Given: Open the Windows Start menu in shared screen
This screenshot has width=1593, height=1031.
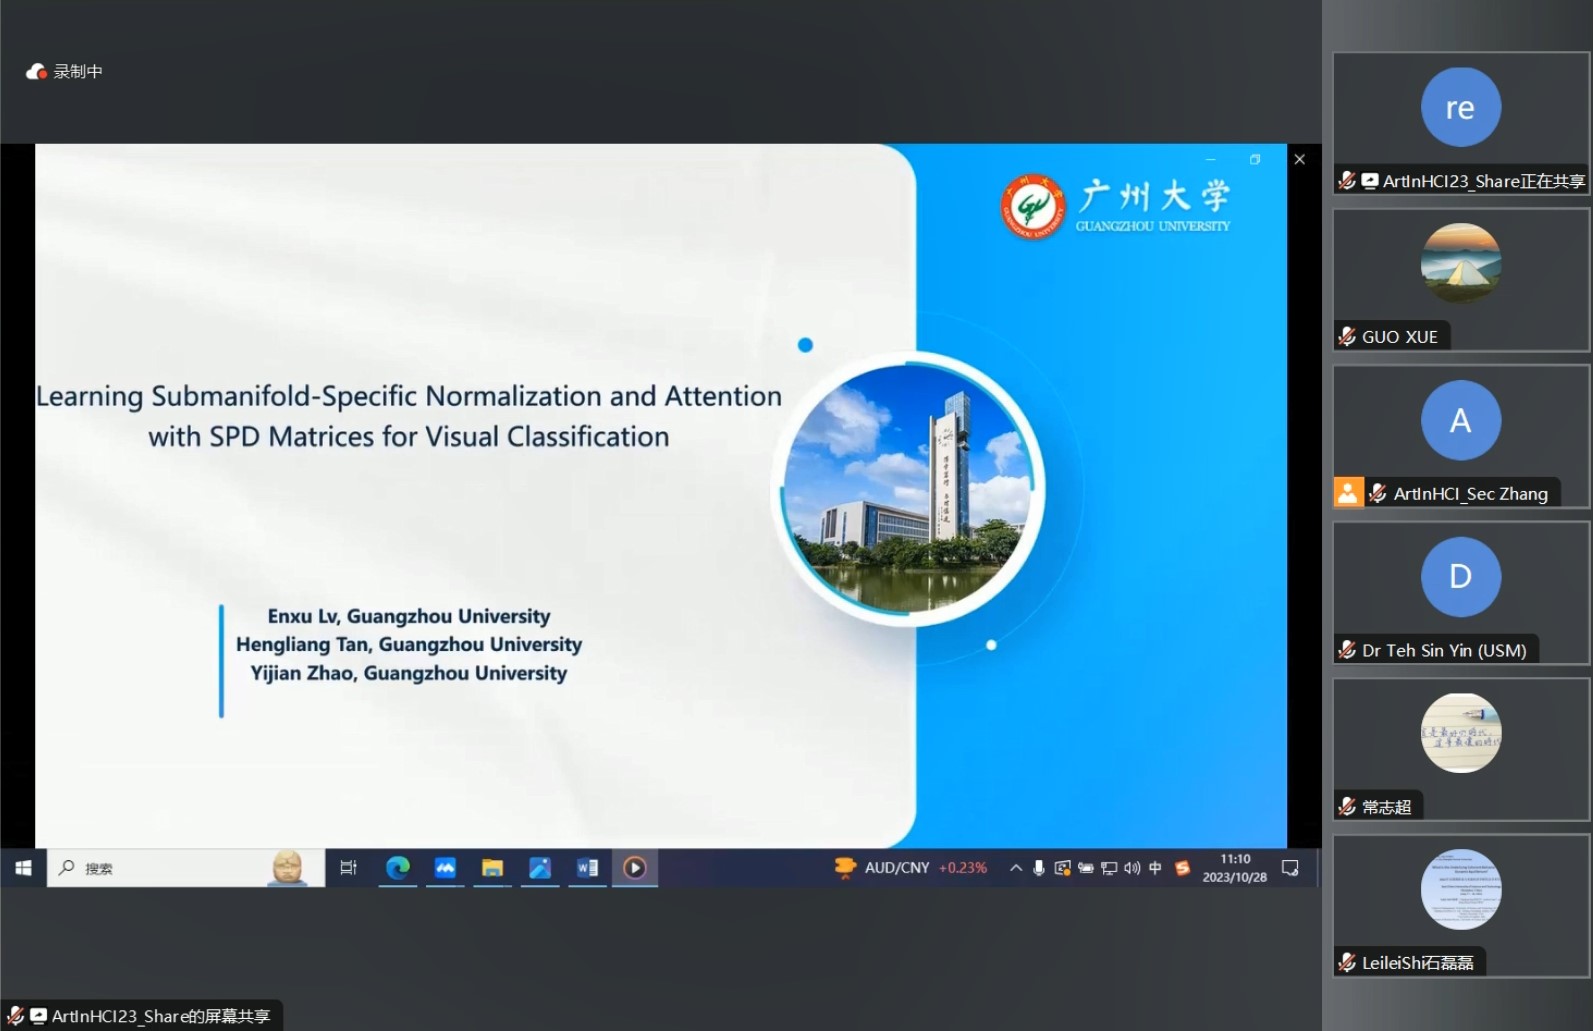Looking at the screenshot, I should click(x=23, y=868).
